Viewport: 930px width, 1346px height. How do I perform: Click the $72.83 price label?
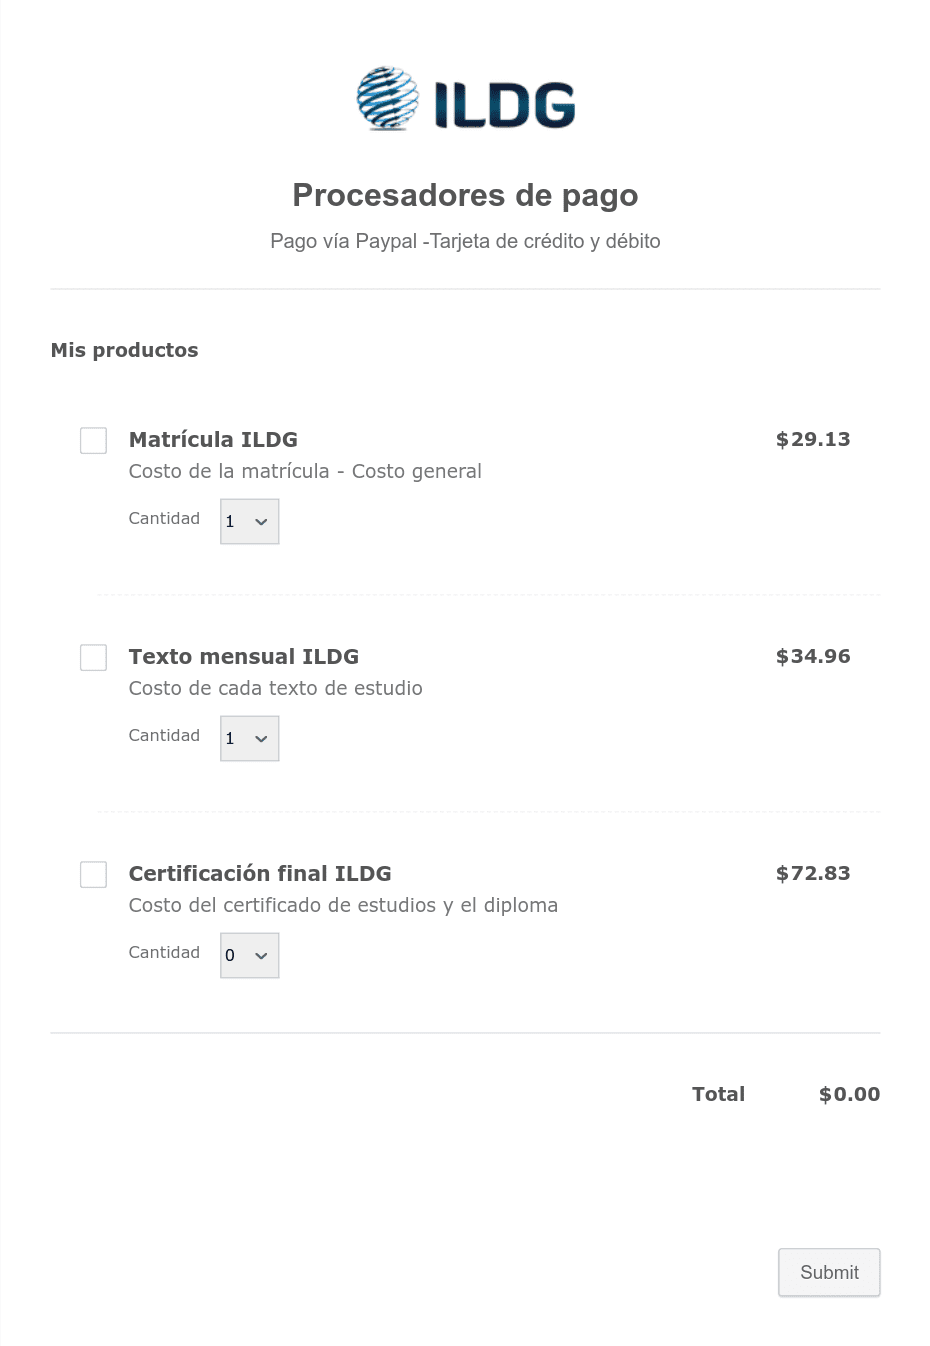pyautogui.click(x=813, y=873)
